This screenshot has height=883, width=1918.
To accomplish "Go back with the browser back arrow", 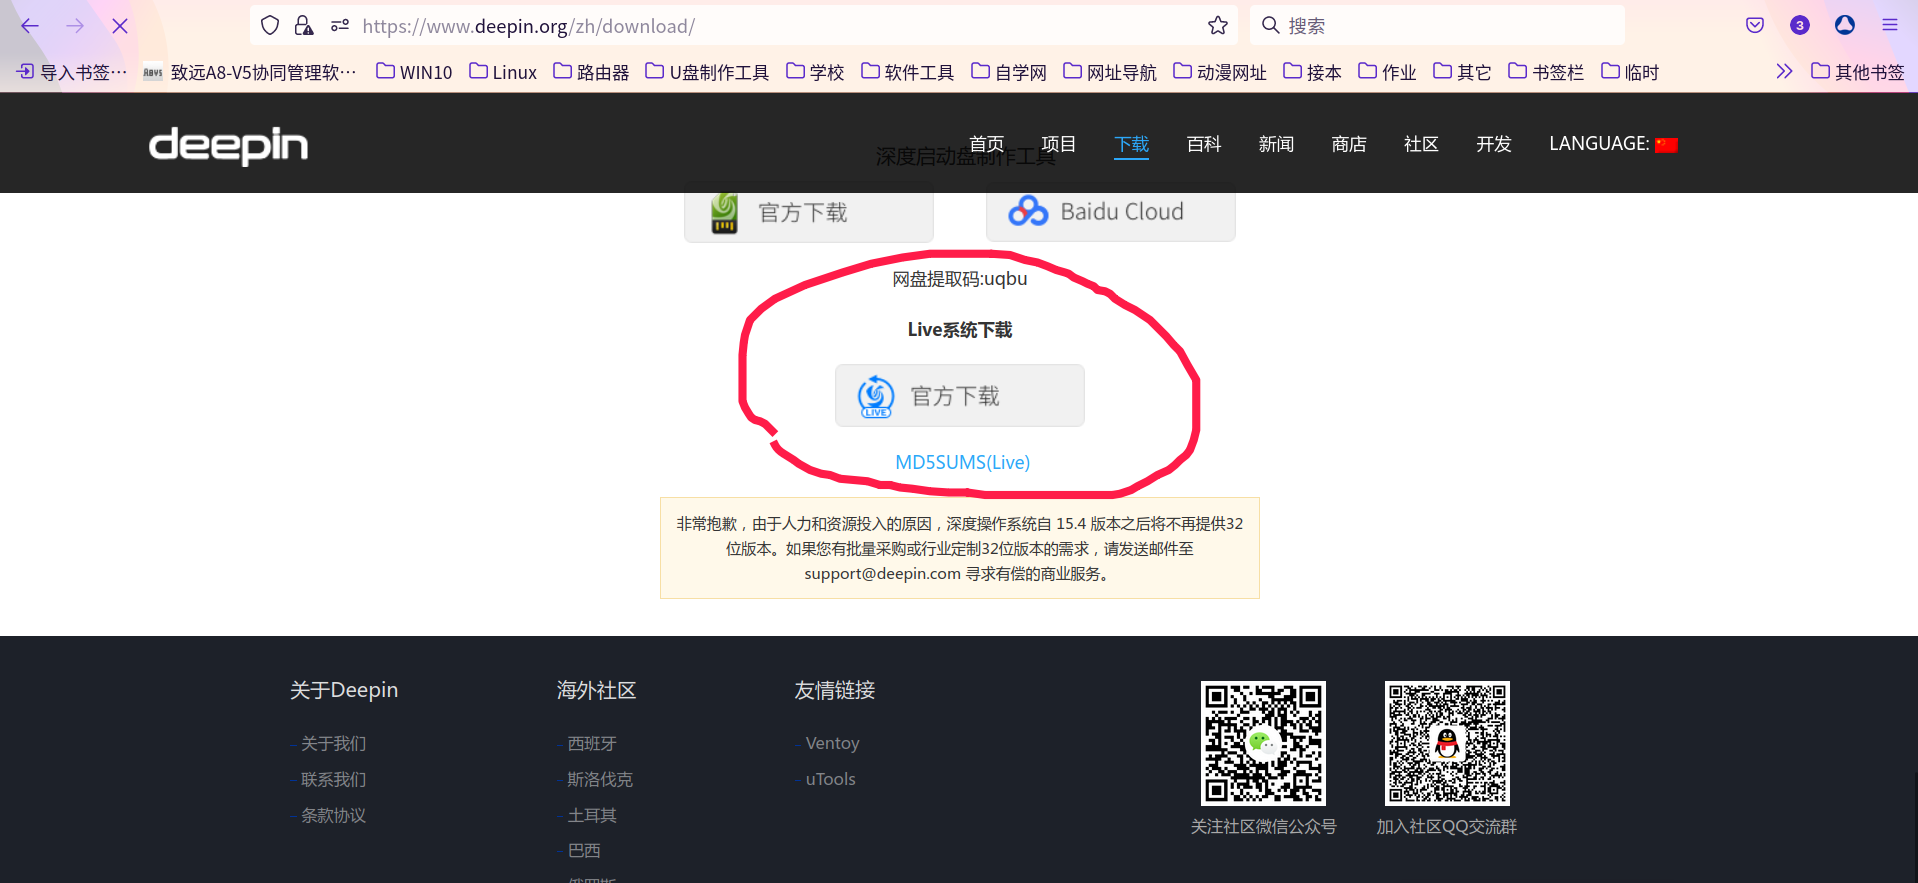I will click(x=30, y=26).
